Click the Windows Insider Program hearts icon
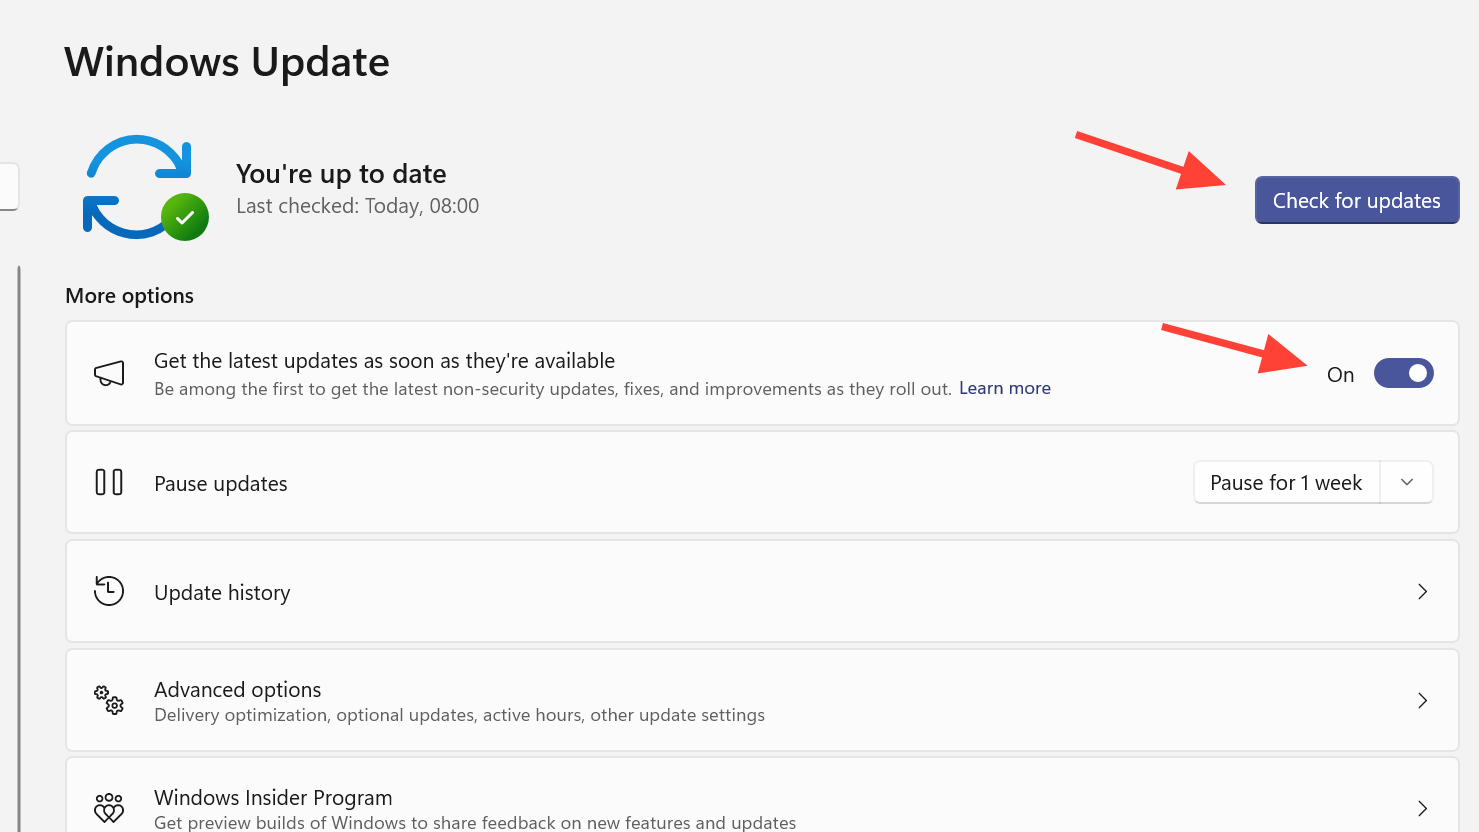This screenshot has height=832, width=1479. pyautogui.click(x=109, y=808)
